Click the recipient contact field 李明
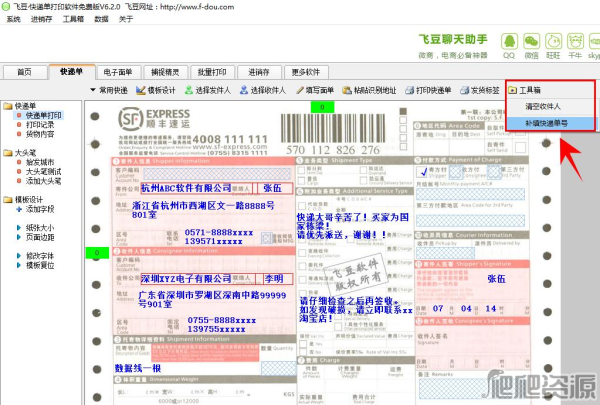The width and height of the screenshot is (600, 405). pyautogui.click(x=274, y=279)
